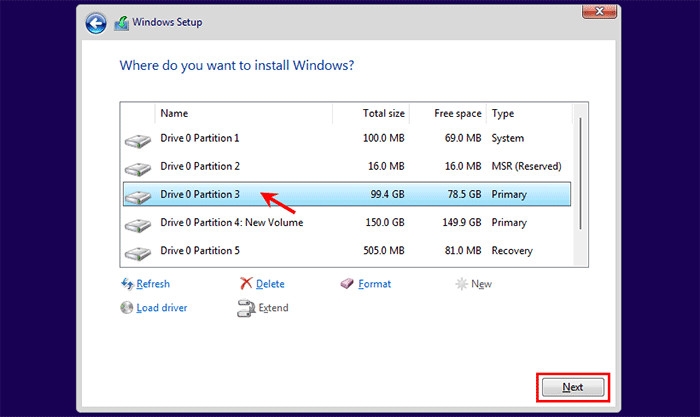Click the blue back arrow button
This screenshot has height=417, width=700.
[x=96, y=23]
